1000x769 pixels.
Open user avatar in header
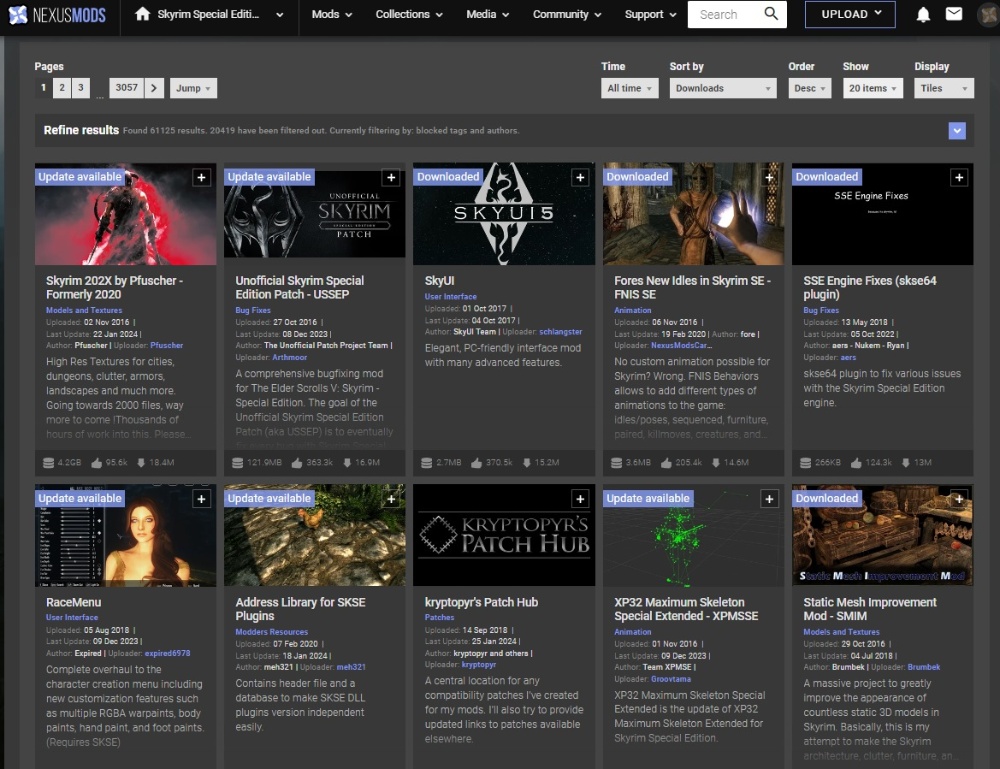pos(989,15)
